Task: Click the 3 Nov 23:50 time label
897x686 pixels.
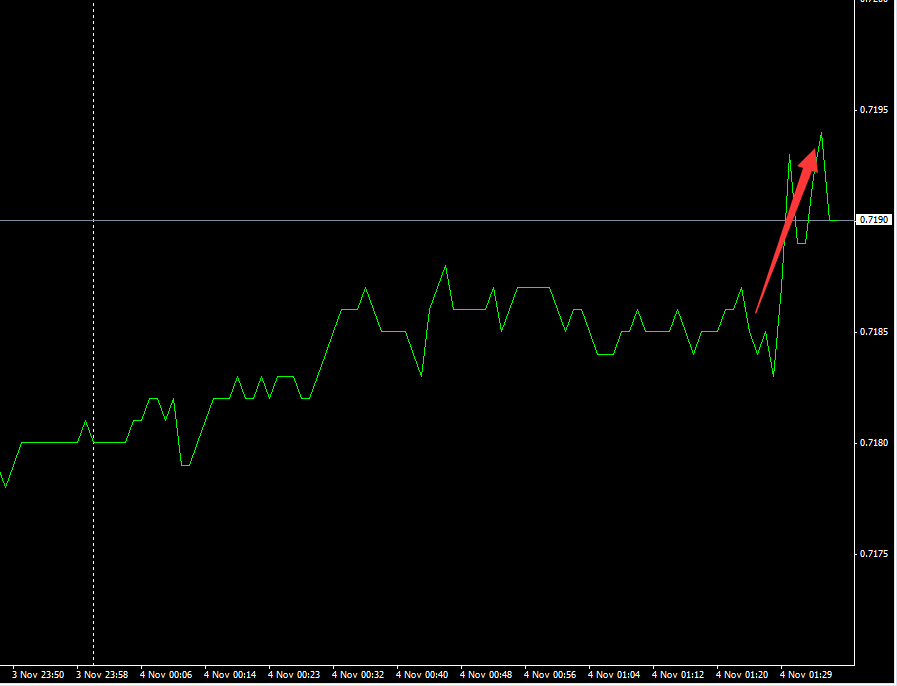Action: click(38, 675)
